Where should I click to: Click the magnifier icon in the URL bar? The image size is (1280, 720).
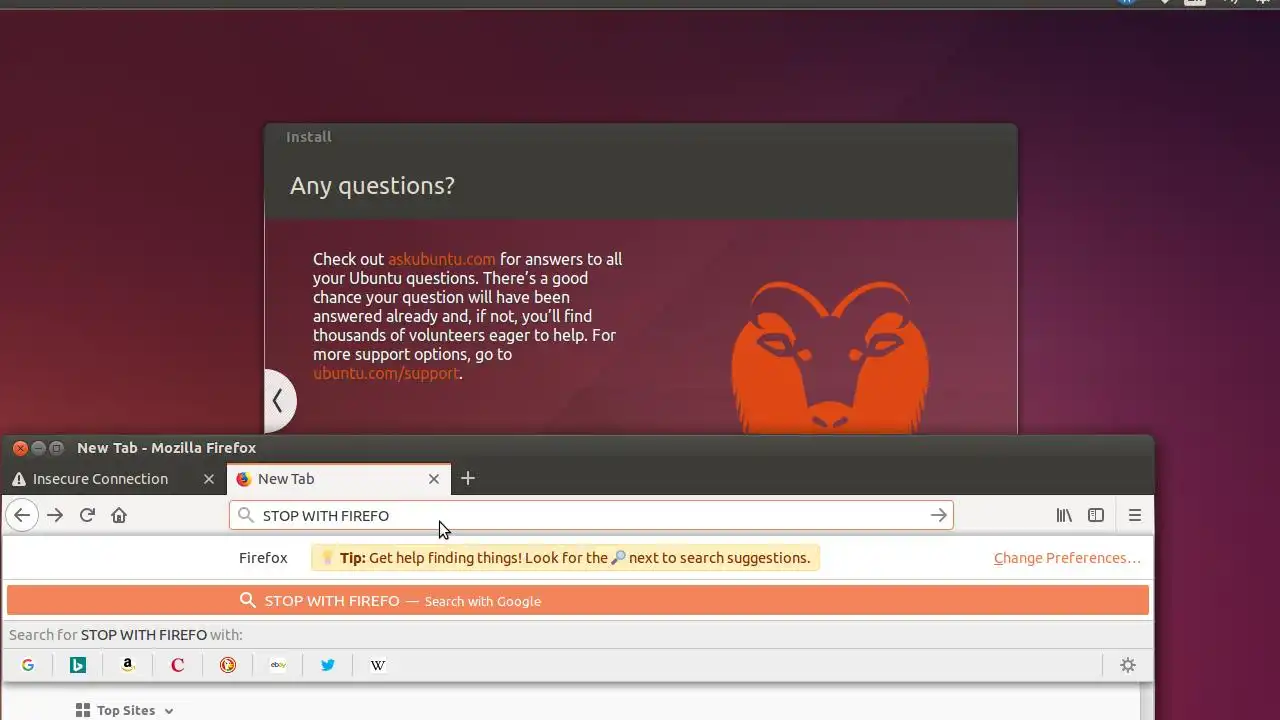tap(246, 515)
